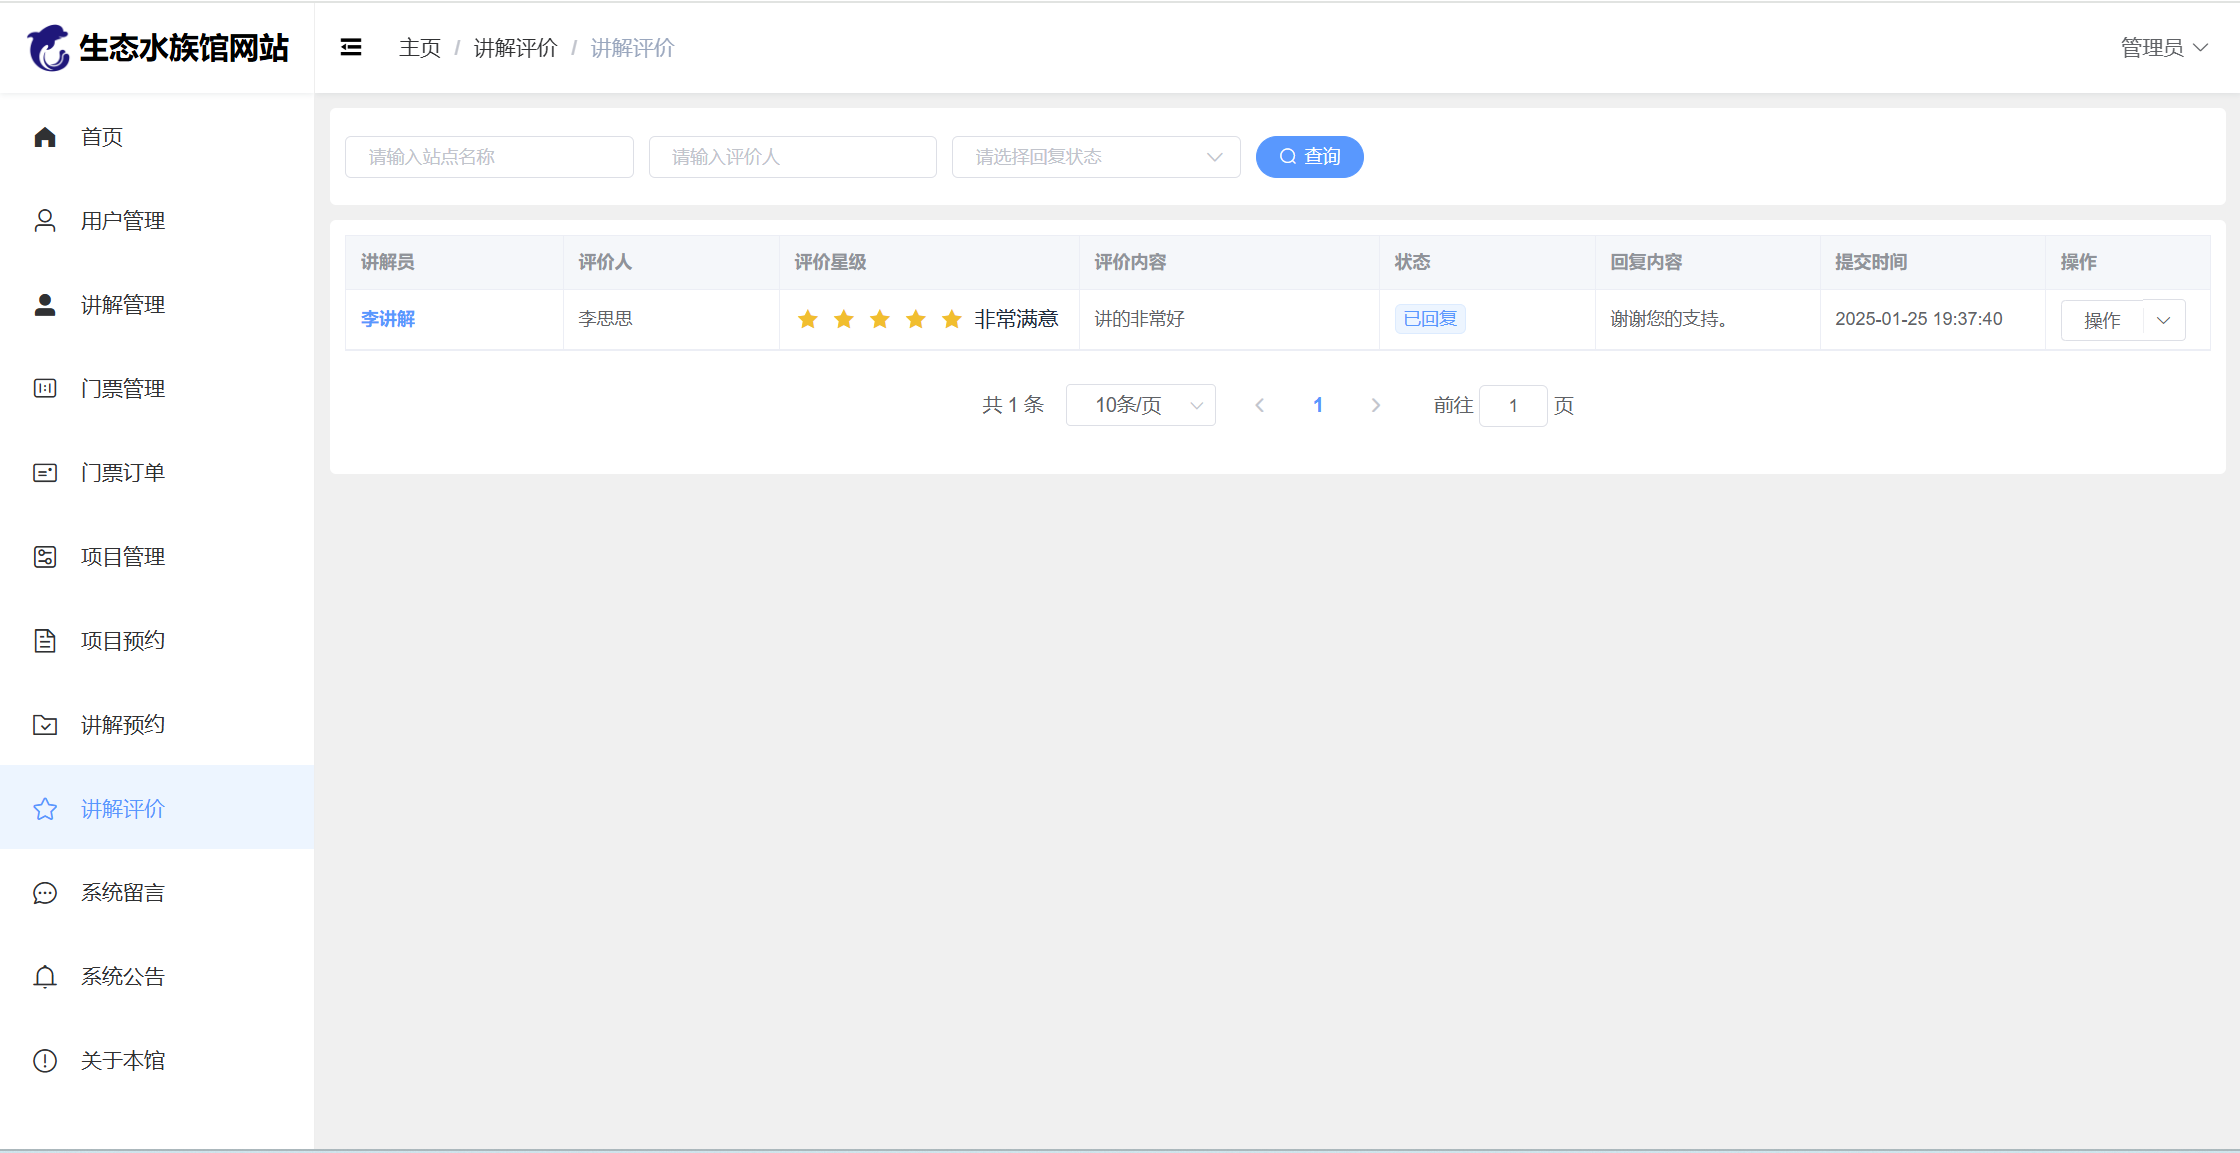This screenshot has height=1153, width=2240.
Task: Click the 查询 search button
Action: pyautogui.click(x=1309, y=157)
